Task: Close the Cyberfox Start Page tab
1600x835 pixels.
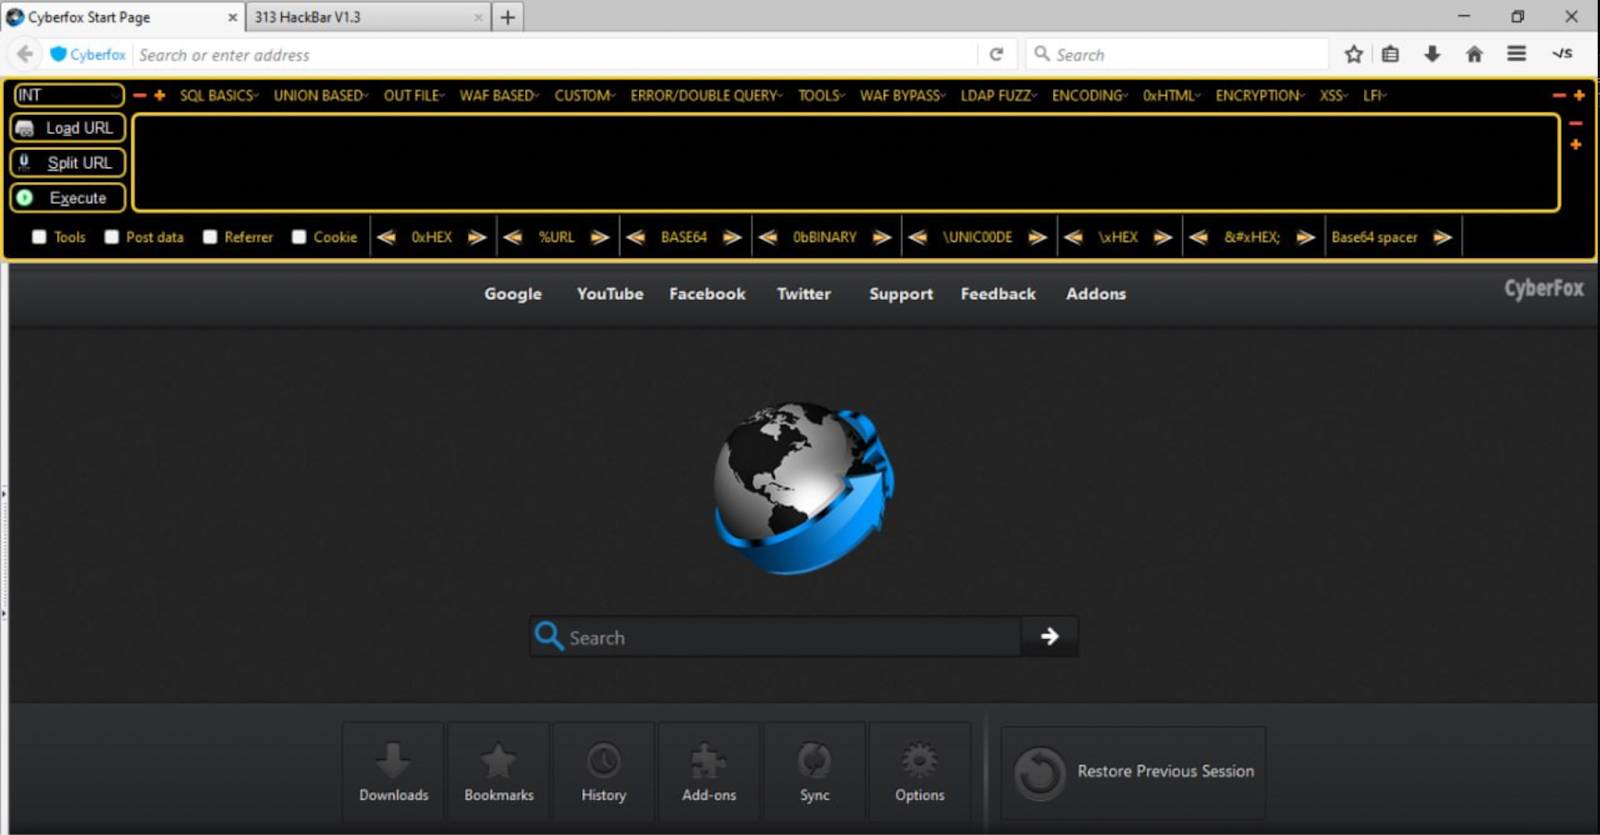Action: (232, 17)
